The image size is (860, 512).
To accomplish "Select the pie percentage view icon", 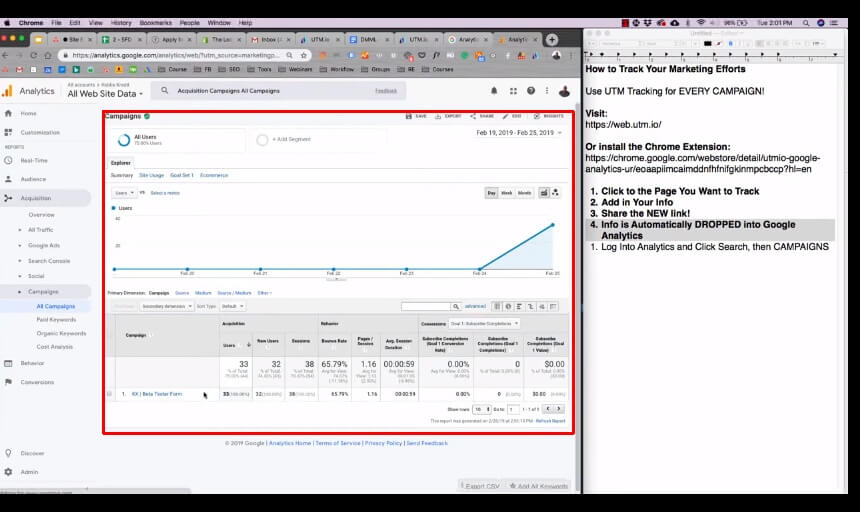I will point(508,306).
